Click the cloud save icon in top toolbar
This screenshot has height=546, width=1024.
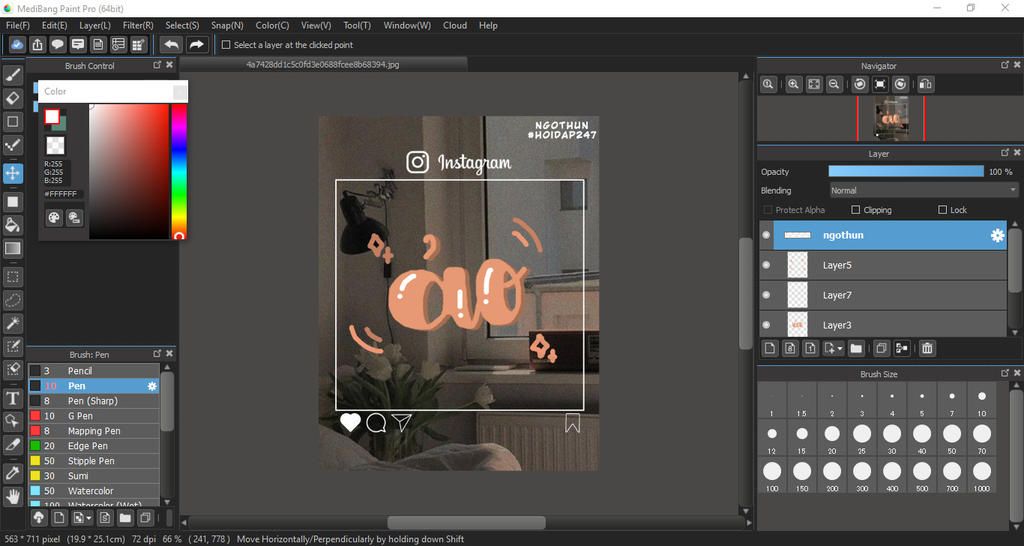[x=17, y=44]
